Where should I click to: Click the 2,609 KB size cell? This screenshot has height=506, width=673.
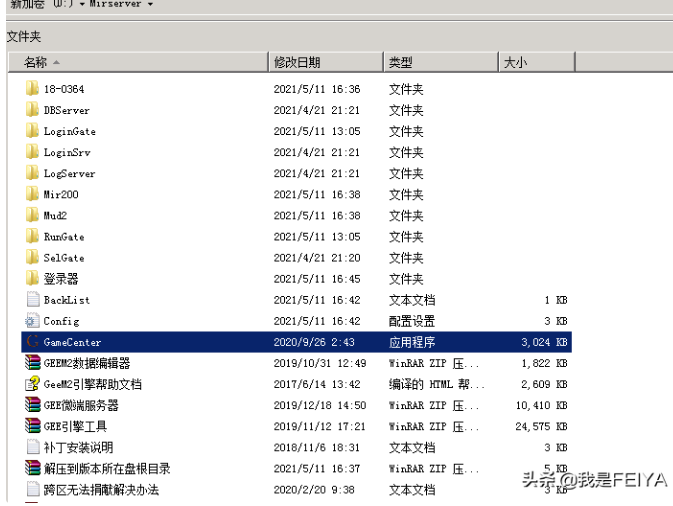tap(544, 384)
